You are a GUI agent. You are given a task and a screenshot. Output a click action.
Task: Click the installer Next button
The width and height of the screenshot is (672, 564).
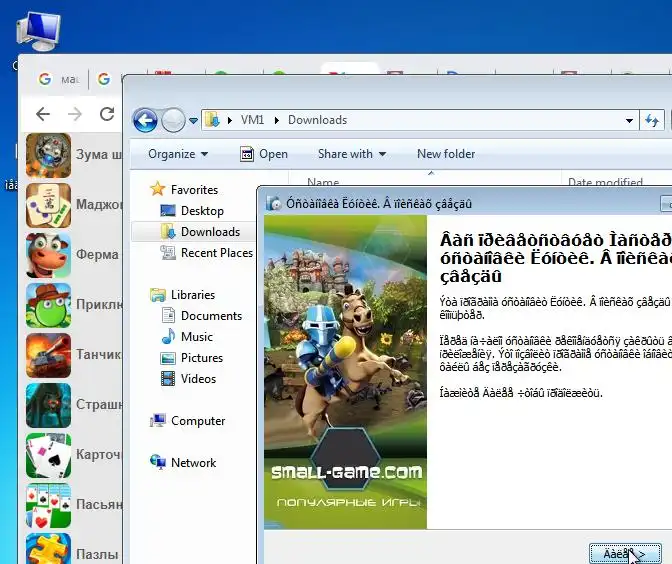[625, 554]
